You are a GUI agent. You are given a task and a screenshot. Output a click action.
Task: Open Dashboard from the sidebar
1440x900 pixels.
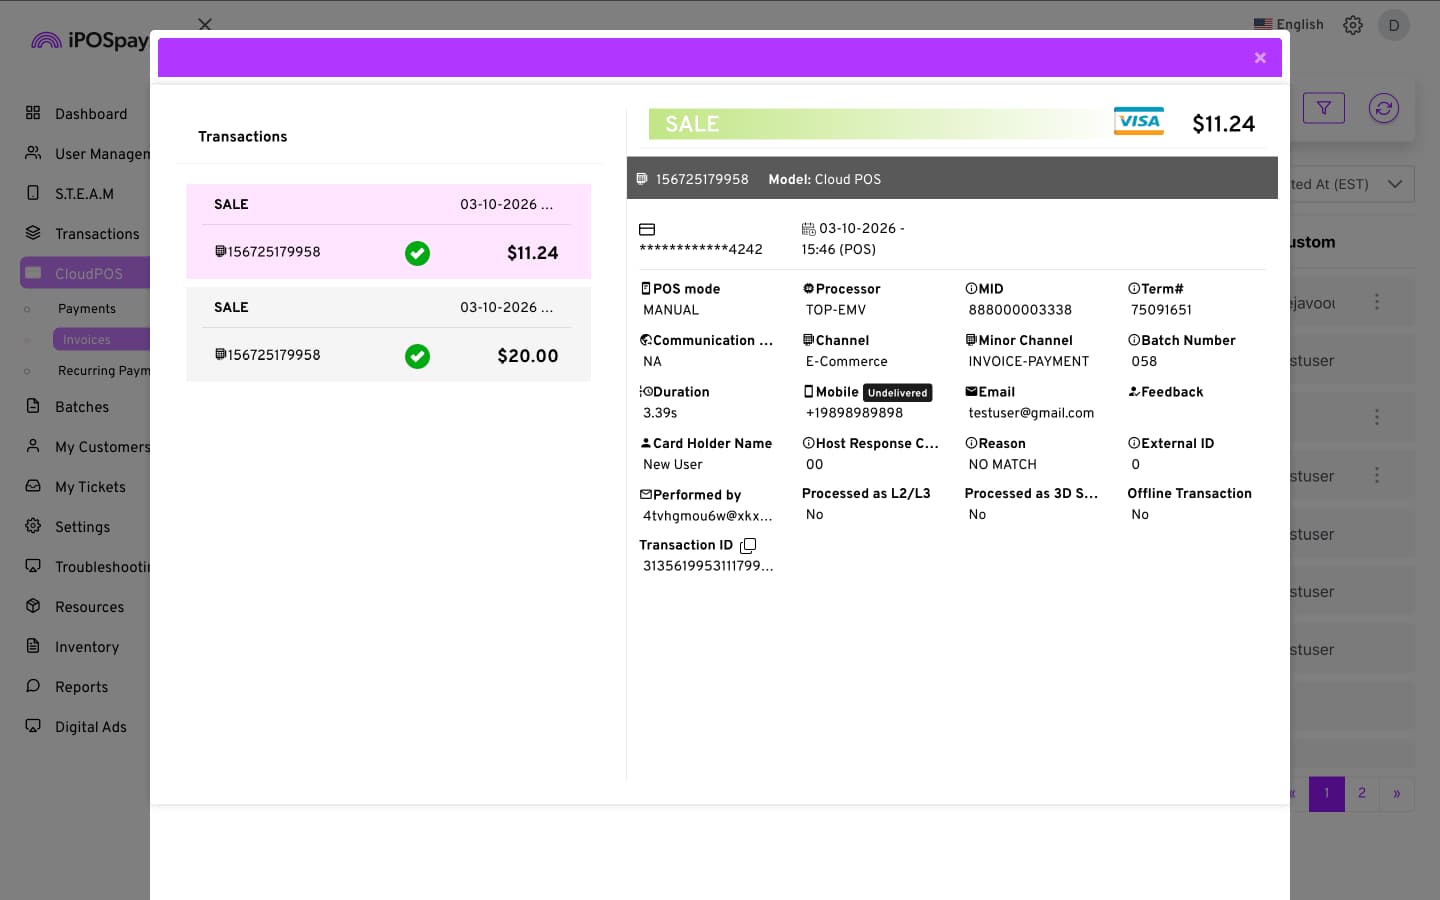tap(90, 114)
